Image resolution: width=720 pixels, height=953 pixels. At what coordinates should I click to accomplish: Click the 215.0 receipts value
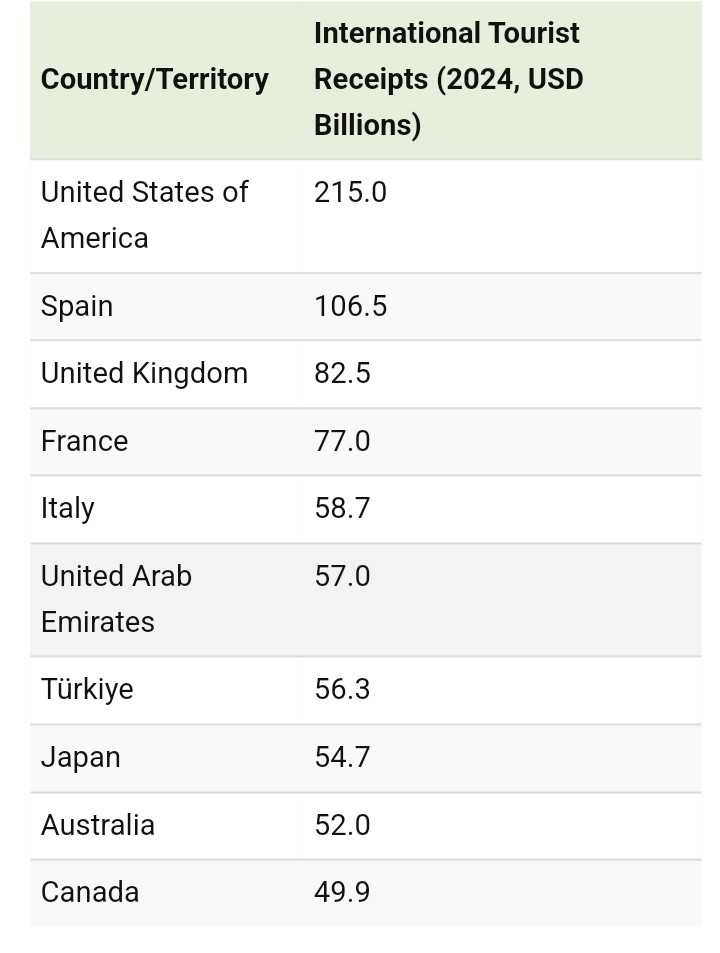350,192
